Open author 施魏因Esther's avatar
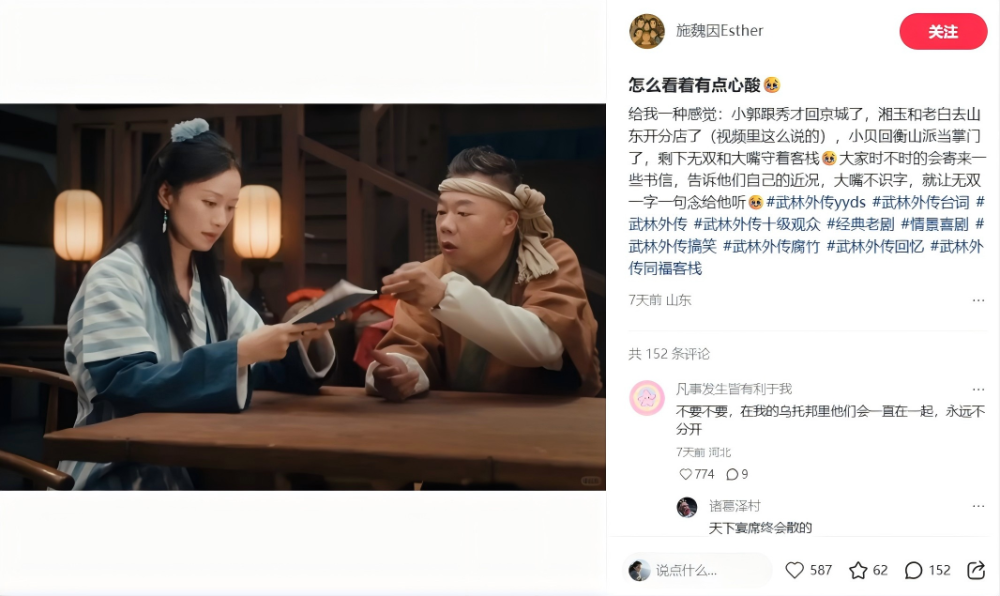The height and width of the screenshot is (596, 1000). point(647,31)
